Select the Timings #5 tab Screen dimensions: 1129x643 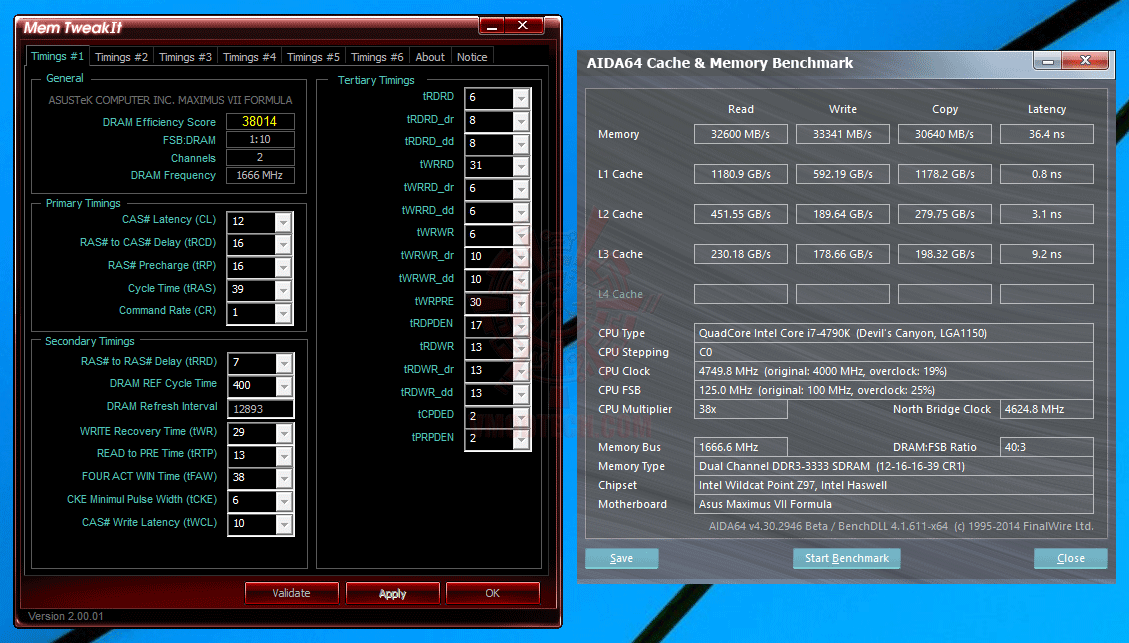coord(313,57)
